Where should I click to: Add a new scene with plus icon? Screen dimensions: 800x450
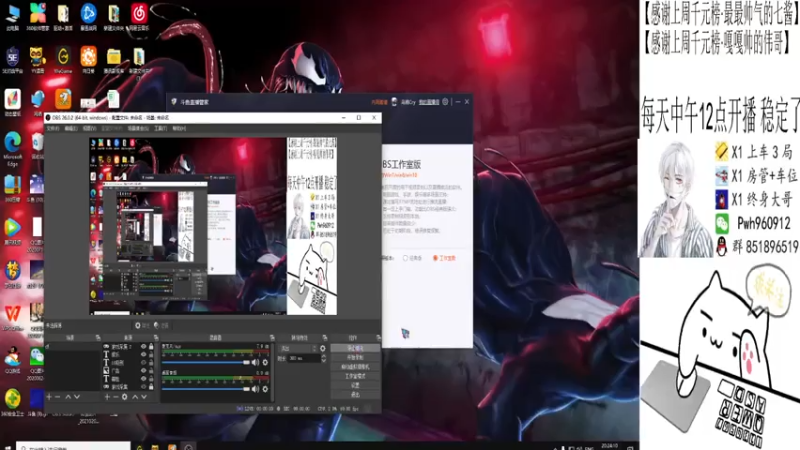pyautogui.click(x=49, y=396)
